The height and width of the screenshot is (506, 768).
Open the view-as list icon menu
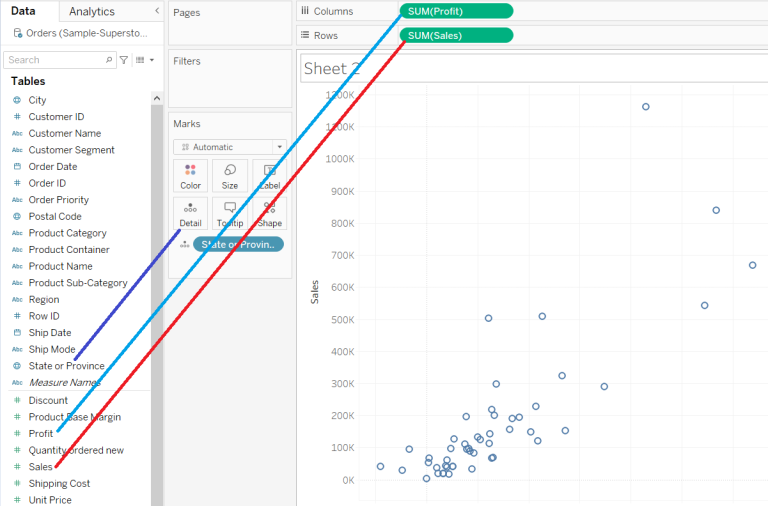pos(140,60)
